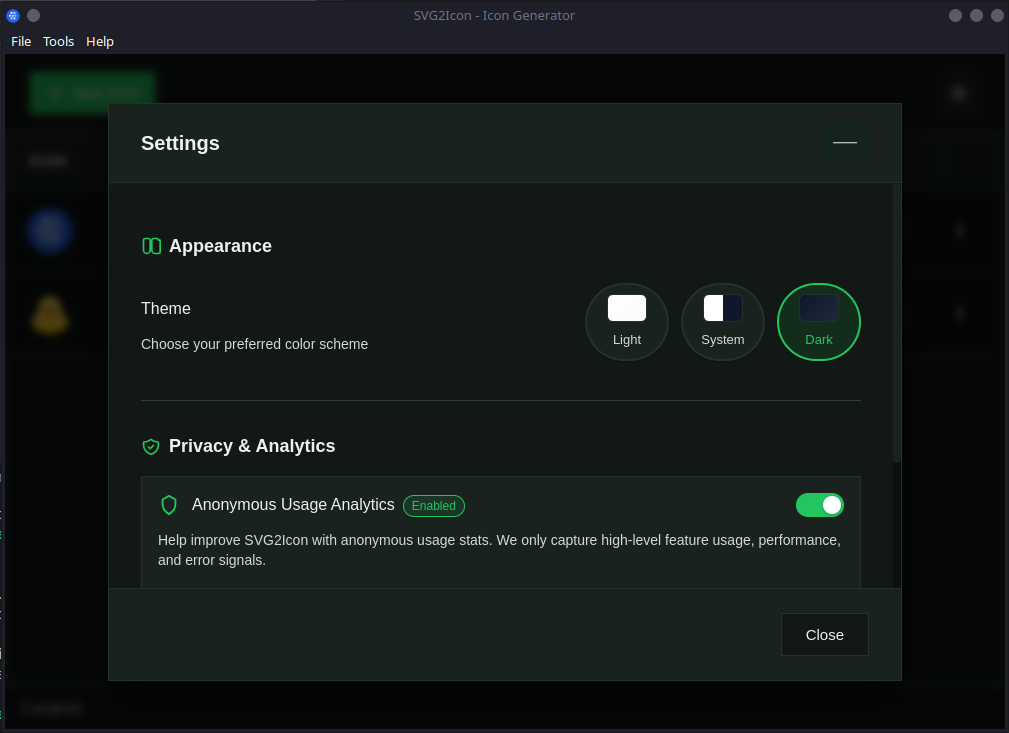Image resolution: width=1009 pixels, height=733 pixels.
Task: Select the Light theme
Action: pos(626,322)
